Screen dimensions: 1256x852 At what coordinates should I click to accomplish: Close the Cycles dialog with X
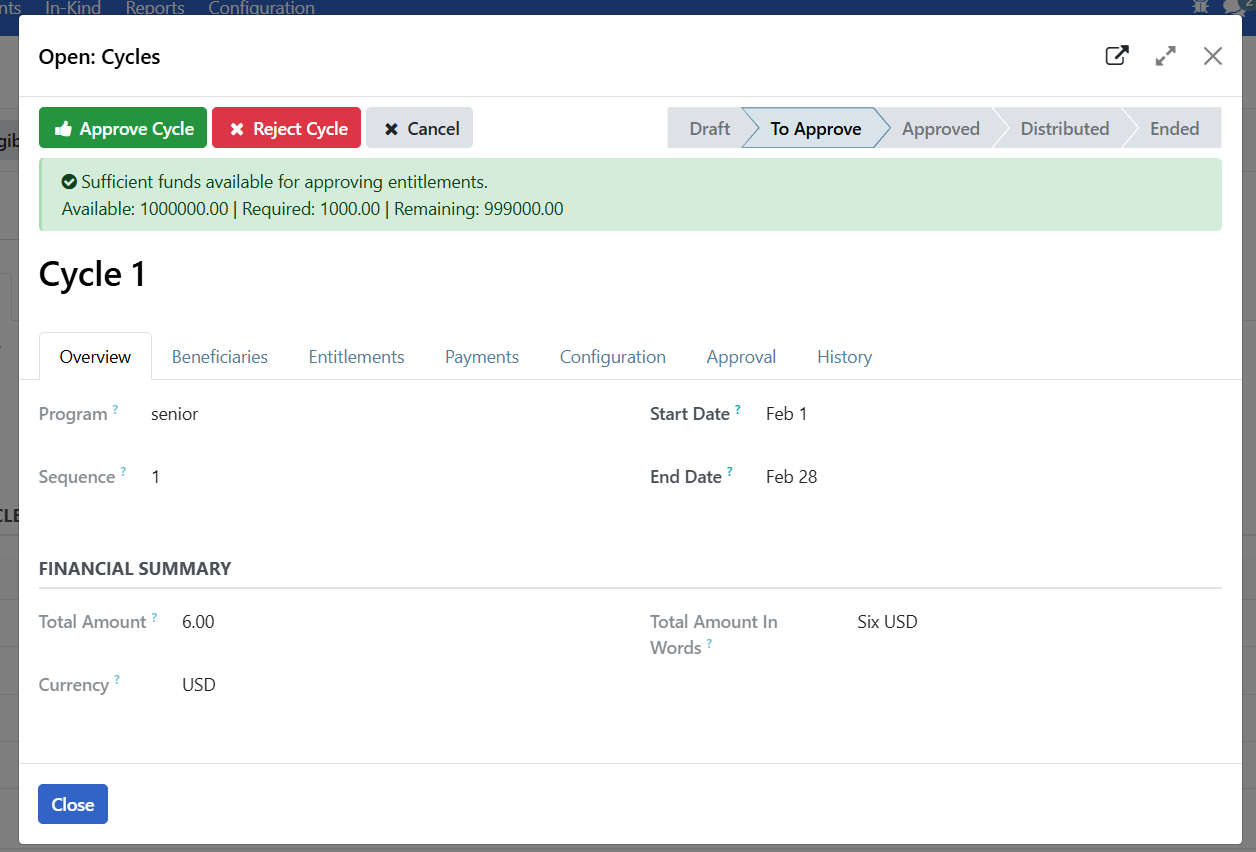click(1213, 56)
